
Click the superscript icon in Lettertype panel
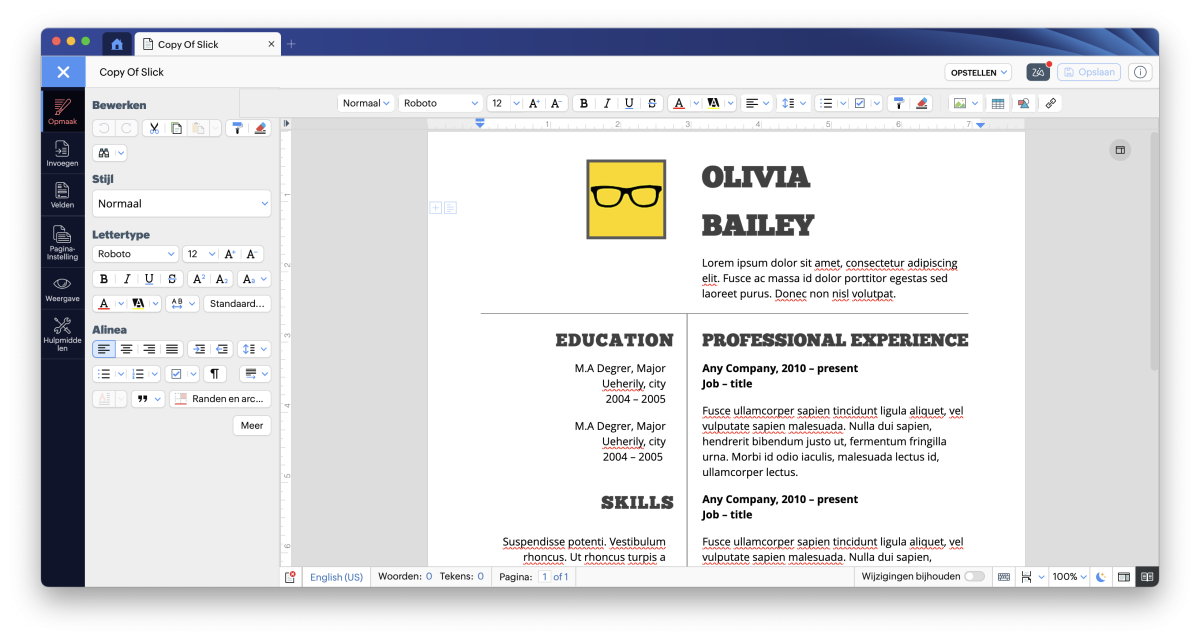(200, 279)
